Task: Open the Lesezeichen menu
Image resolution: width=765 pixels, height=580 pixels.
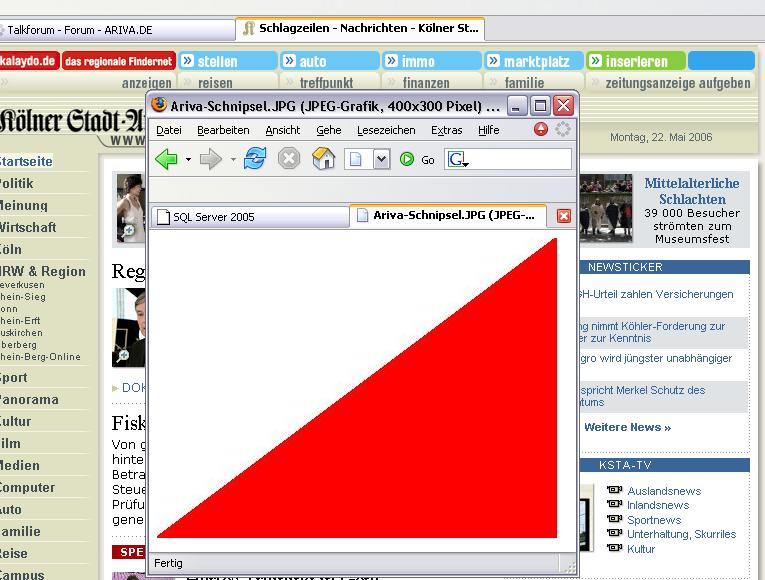Action: point(386,130)
